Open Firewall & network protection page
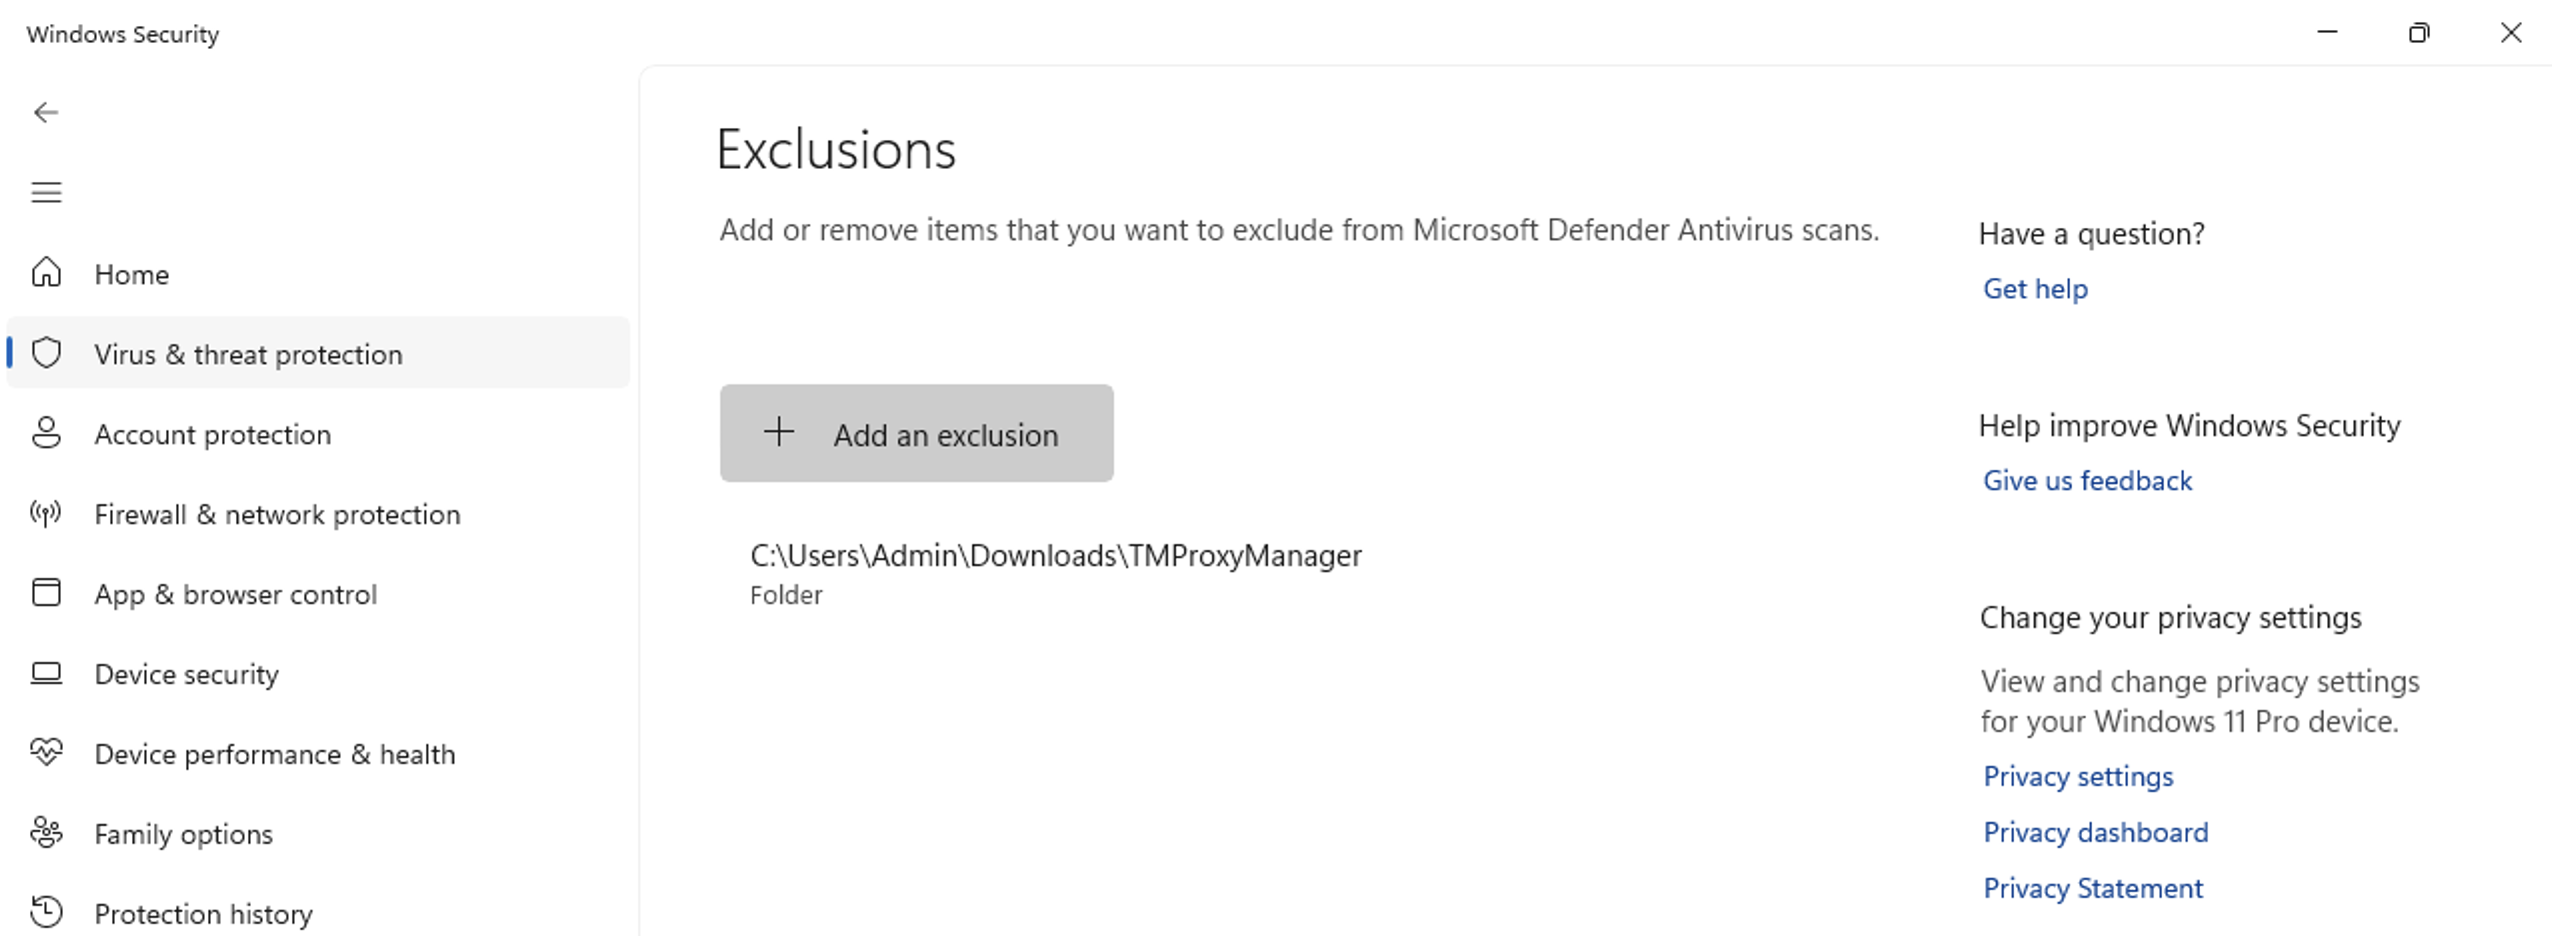 (x=277, y=515)
